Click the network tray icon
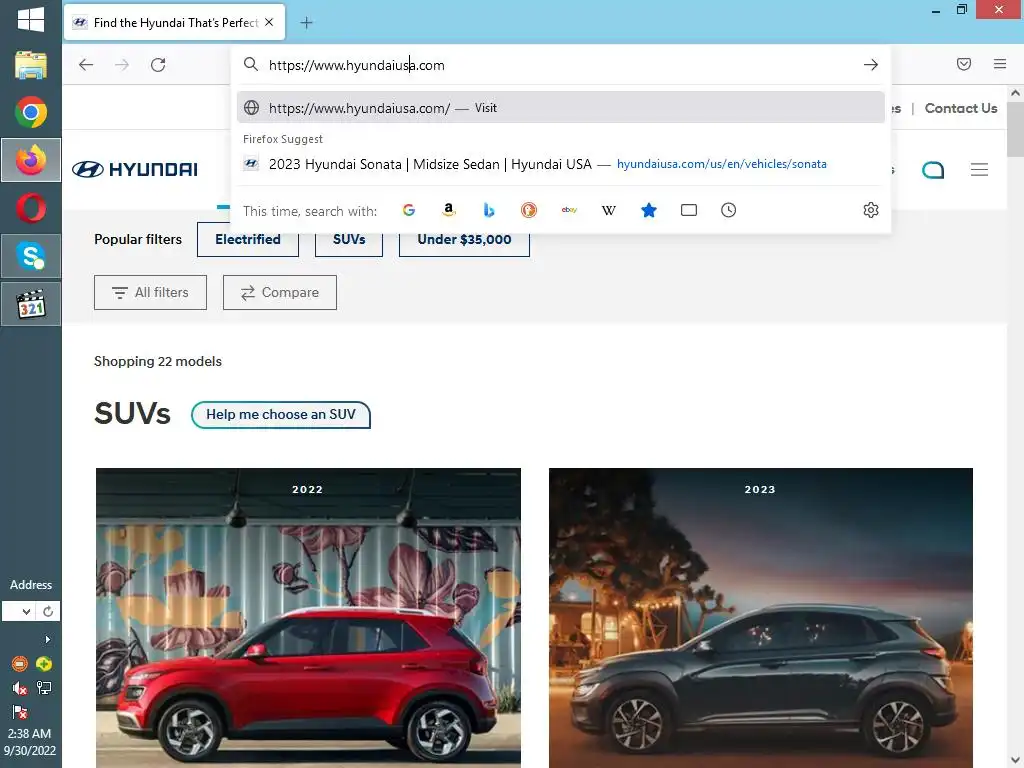The width and height of the screenshot is (1024, 768). tap(44, 688)
